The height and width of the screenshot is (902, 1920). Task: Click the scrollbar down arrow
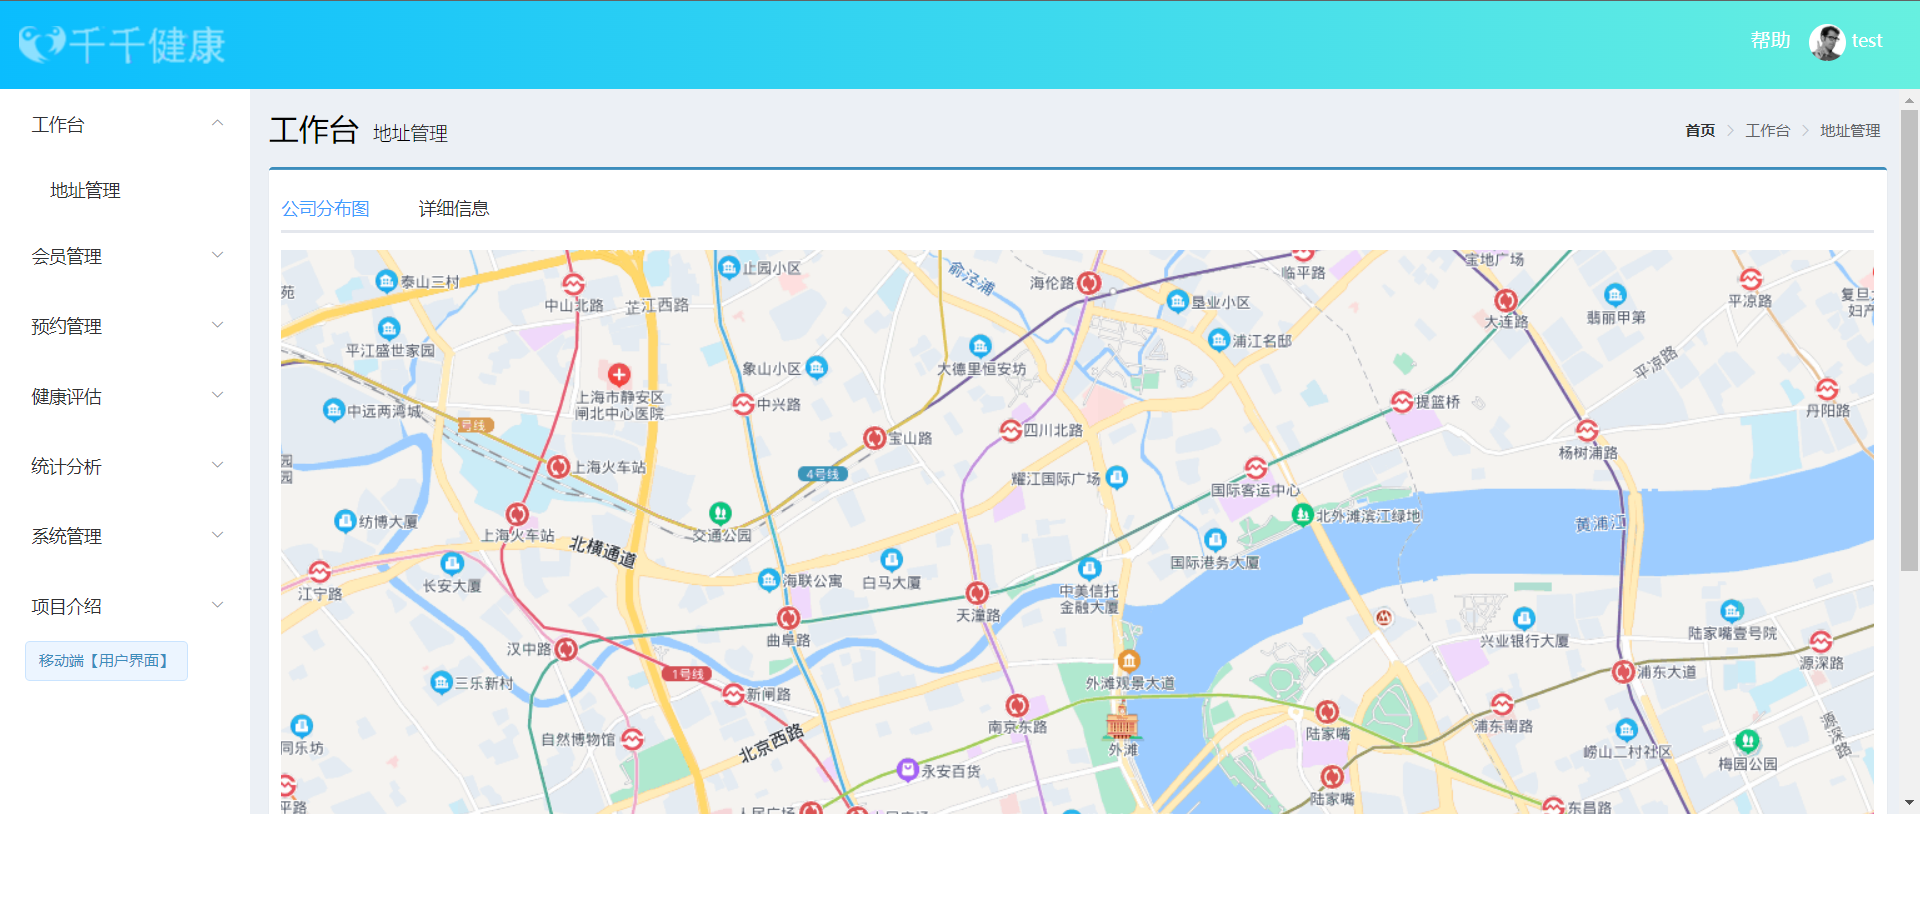coord(1909,802)
